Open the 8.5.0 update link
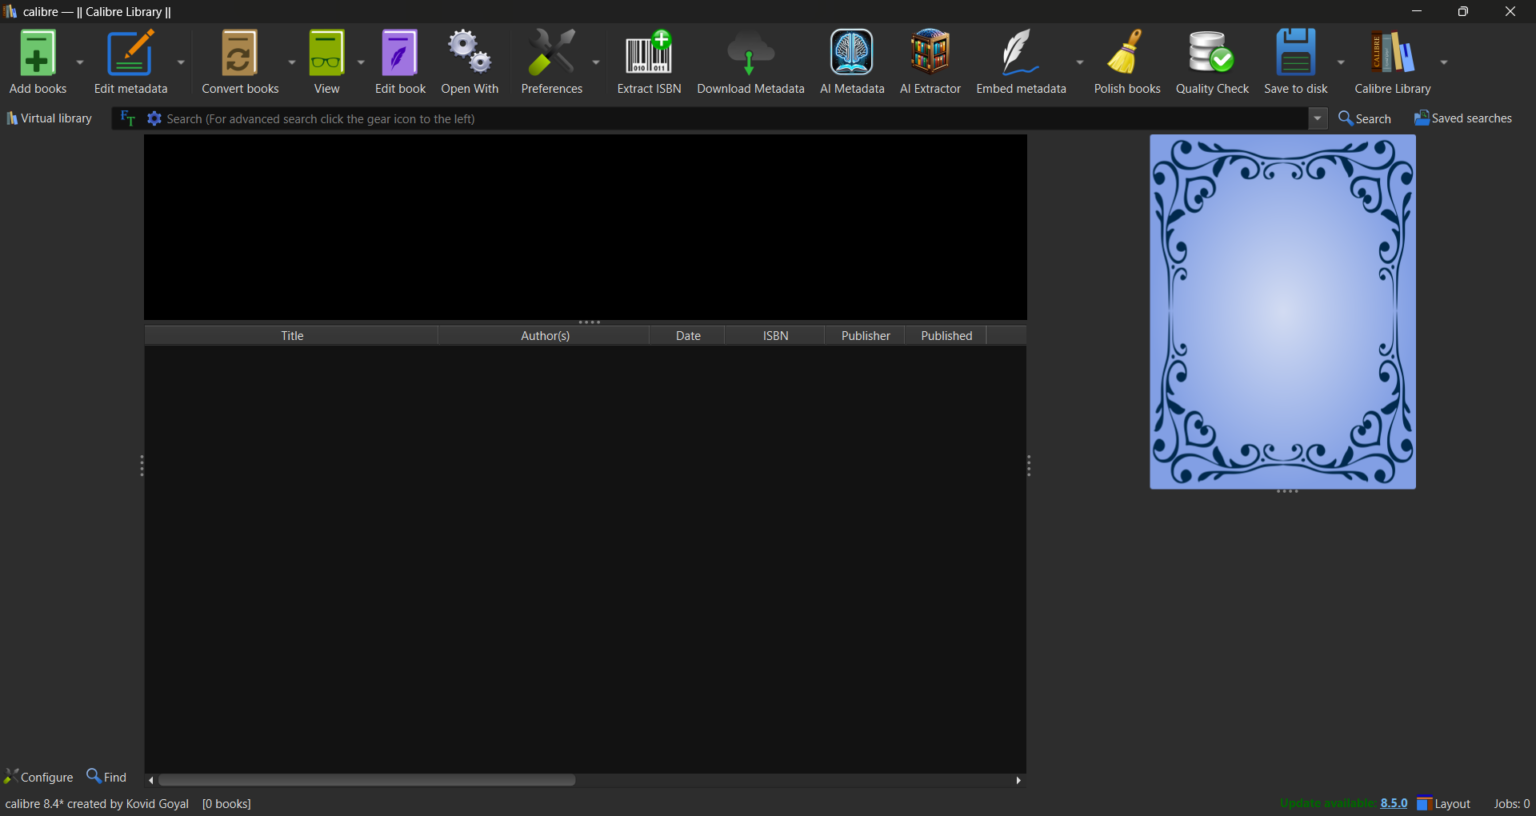This screenshot has width=1536, height=816. [x=1394, y=803]
